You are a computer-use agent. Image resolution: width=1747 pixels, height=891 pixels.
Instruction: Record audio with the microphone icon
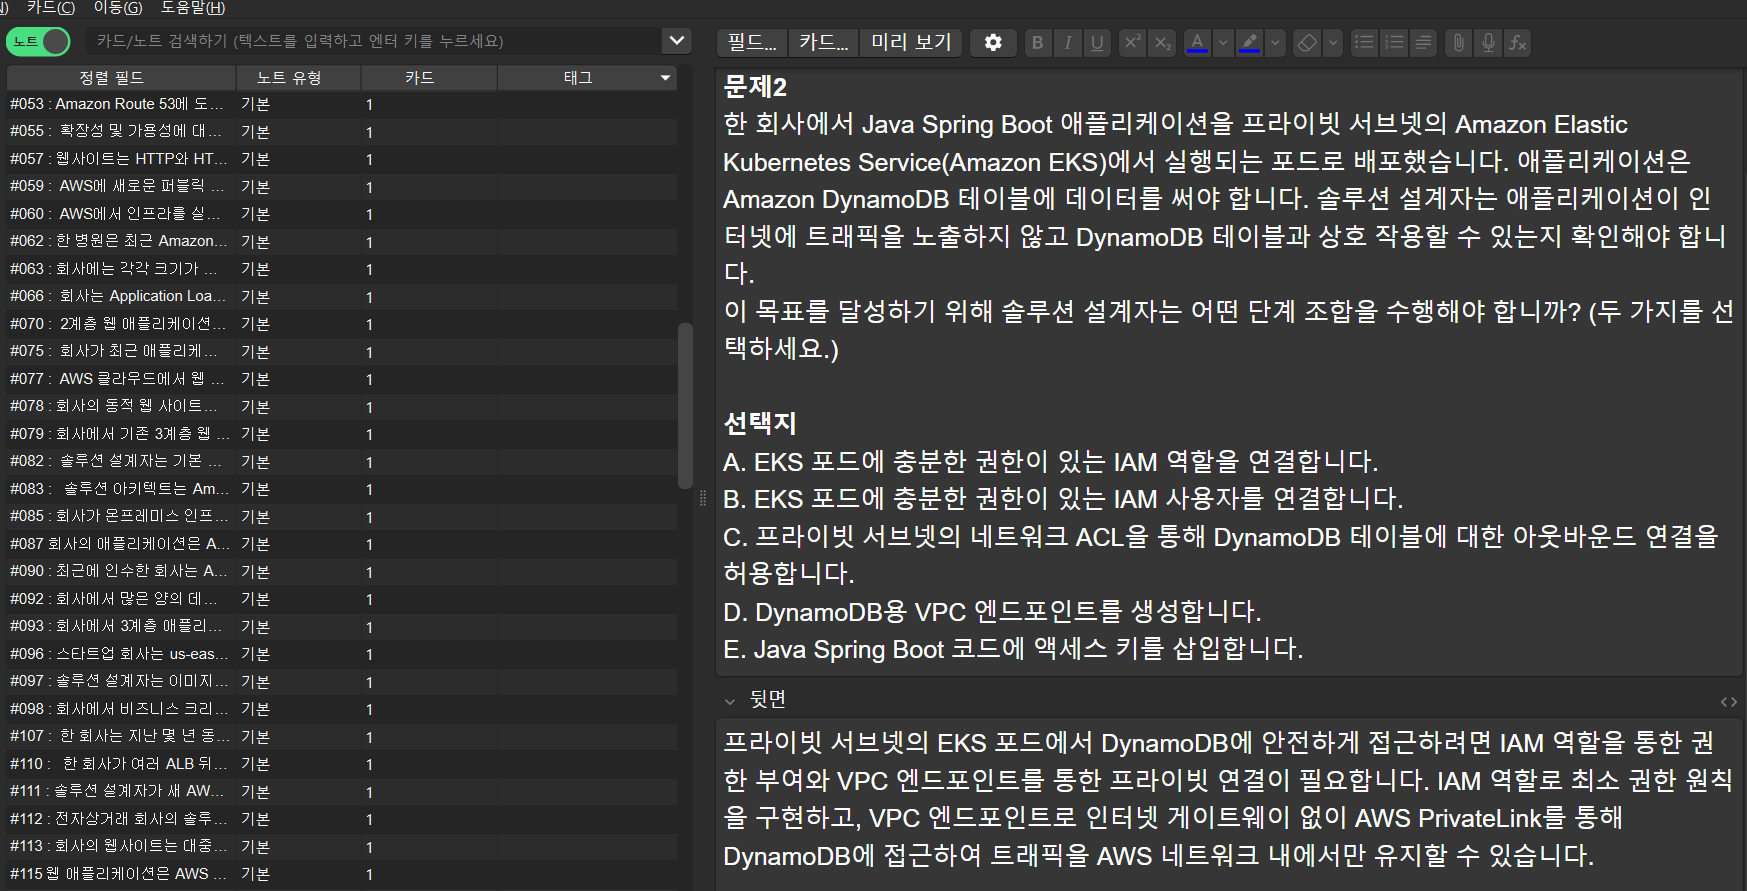point(1489,43)
